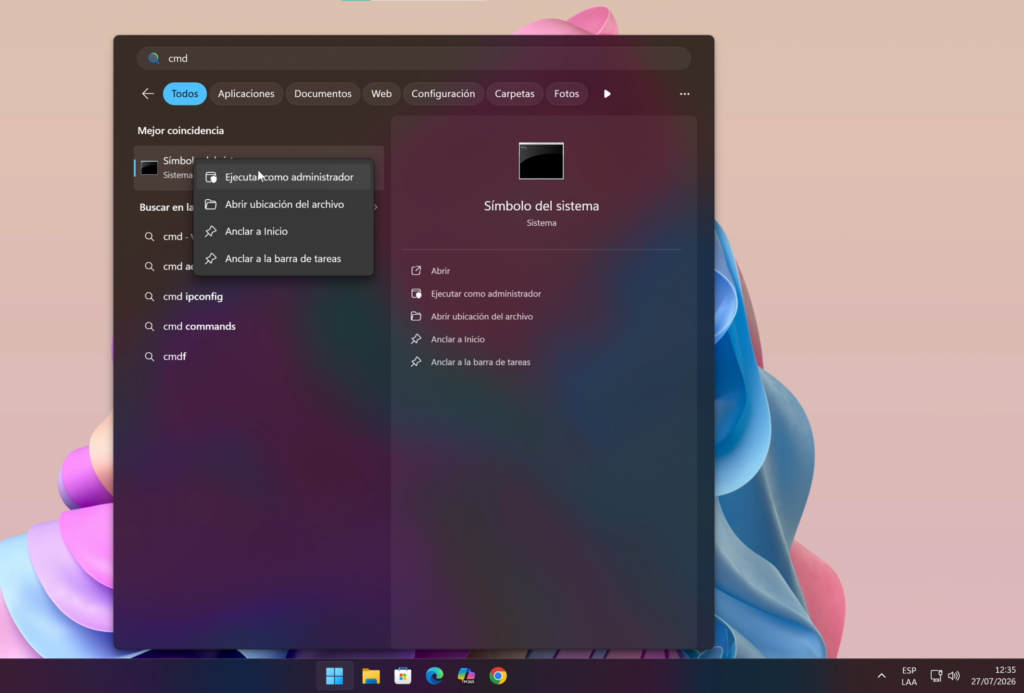This screenshot has width=1024, height=693.
Task: Show more filter tabs with play arrow
Action: 607,93
